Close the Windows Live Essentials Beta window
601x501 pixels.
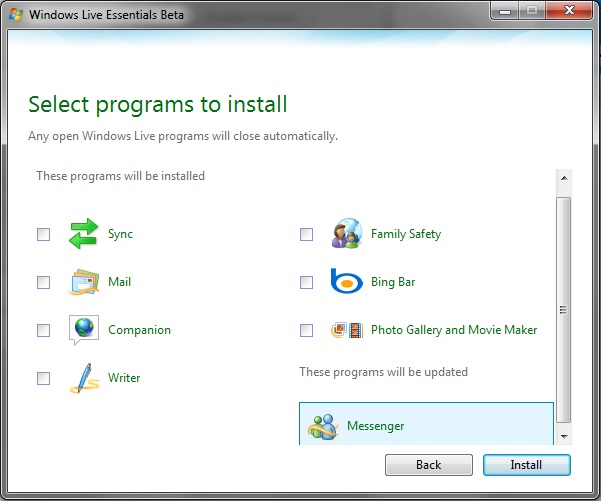(x=569, y=11)
